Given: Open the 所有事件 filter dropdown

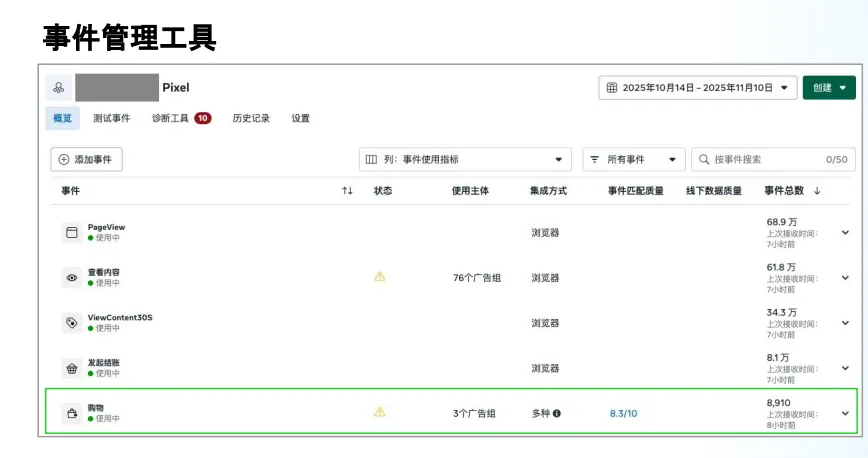Looking at the screenshot, I should (x=634, y=159).
